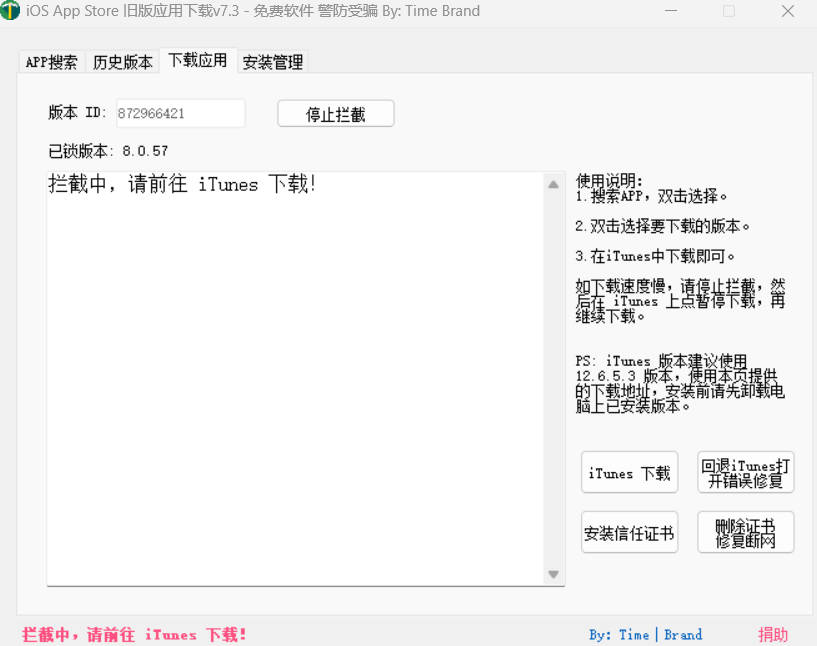Click 回退iTunes打开错误修复 button
The image size is (817, 646).
(745, 473)
